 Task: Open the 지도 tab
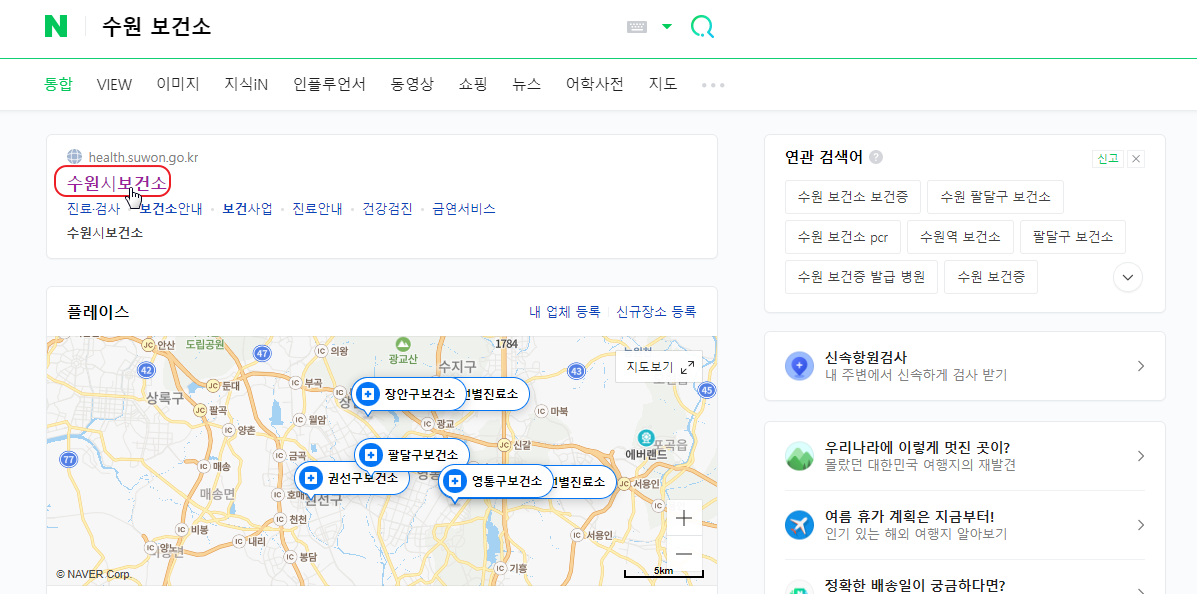pos(663,84)
